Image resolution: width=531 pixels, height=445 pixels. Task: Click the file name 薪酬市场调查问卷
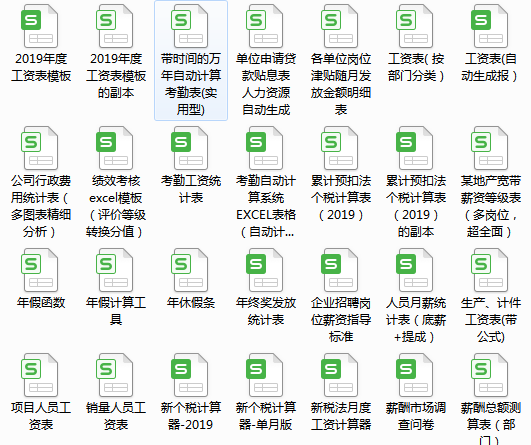tap(416, 416)
